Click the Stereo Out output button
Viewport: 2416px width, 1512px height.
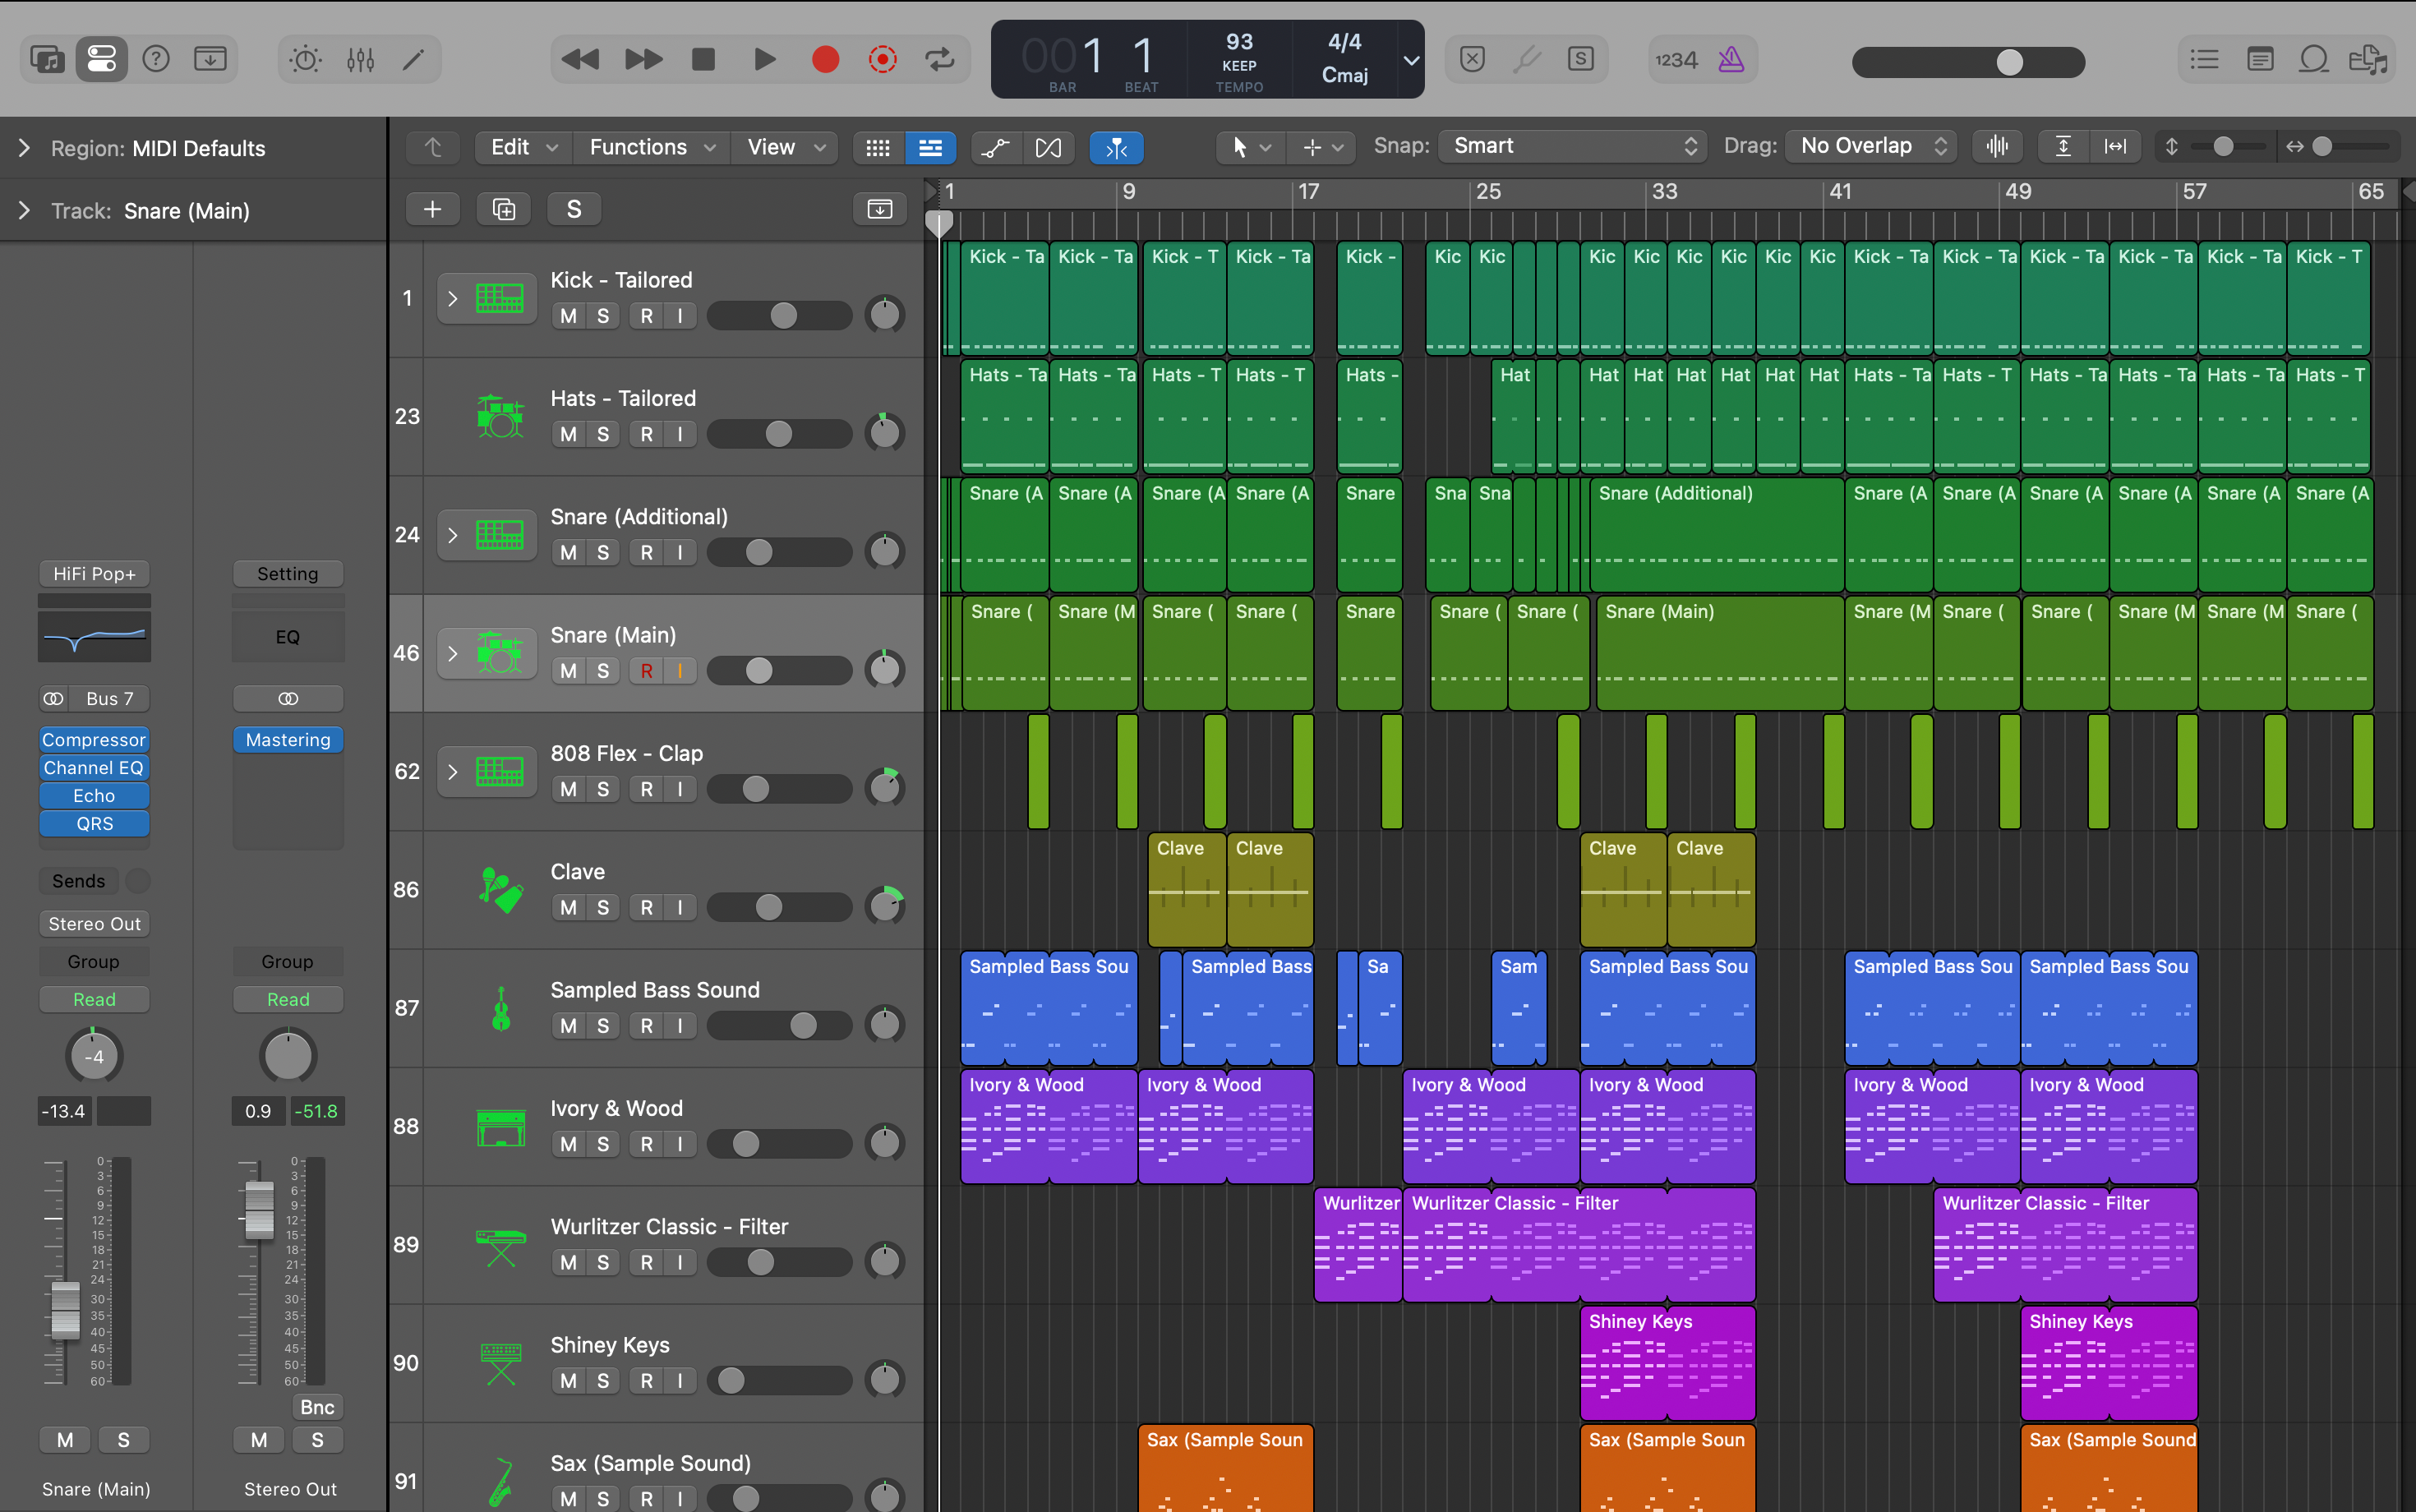click(x=94, y=924)
